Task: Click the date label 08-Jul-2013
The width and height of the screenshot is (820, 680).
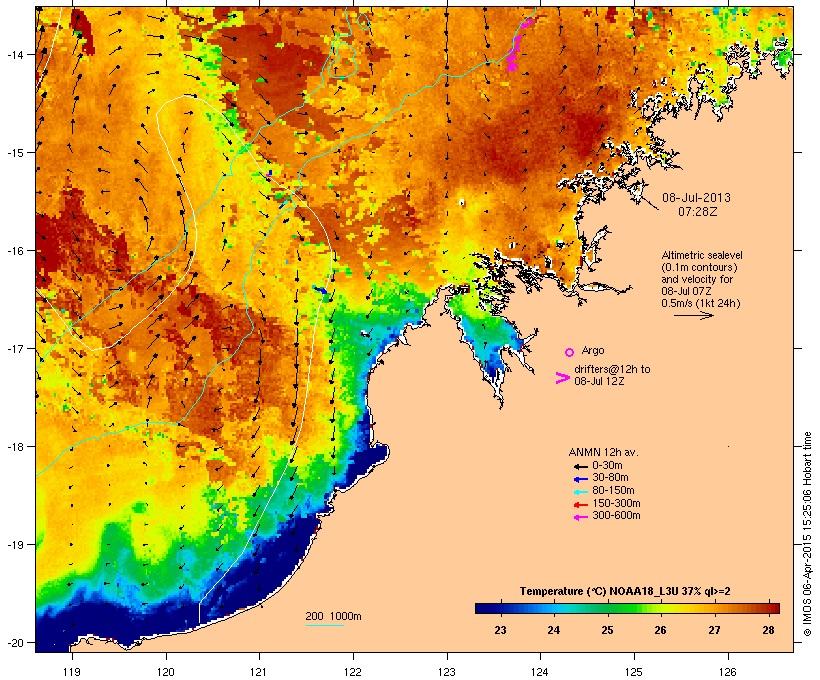Action: click(x=696, y=198)
